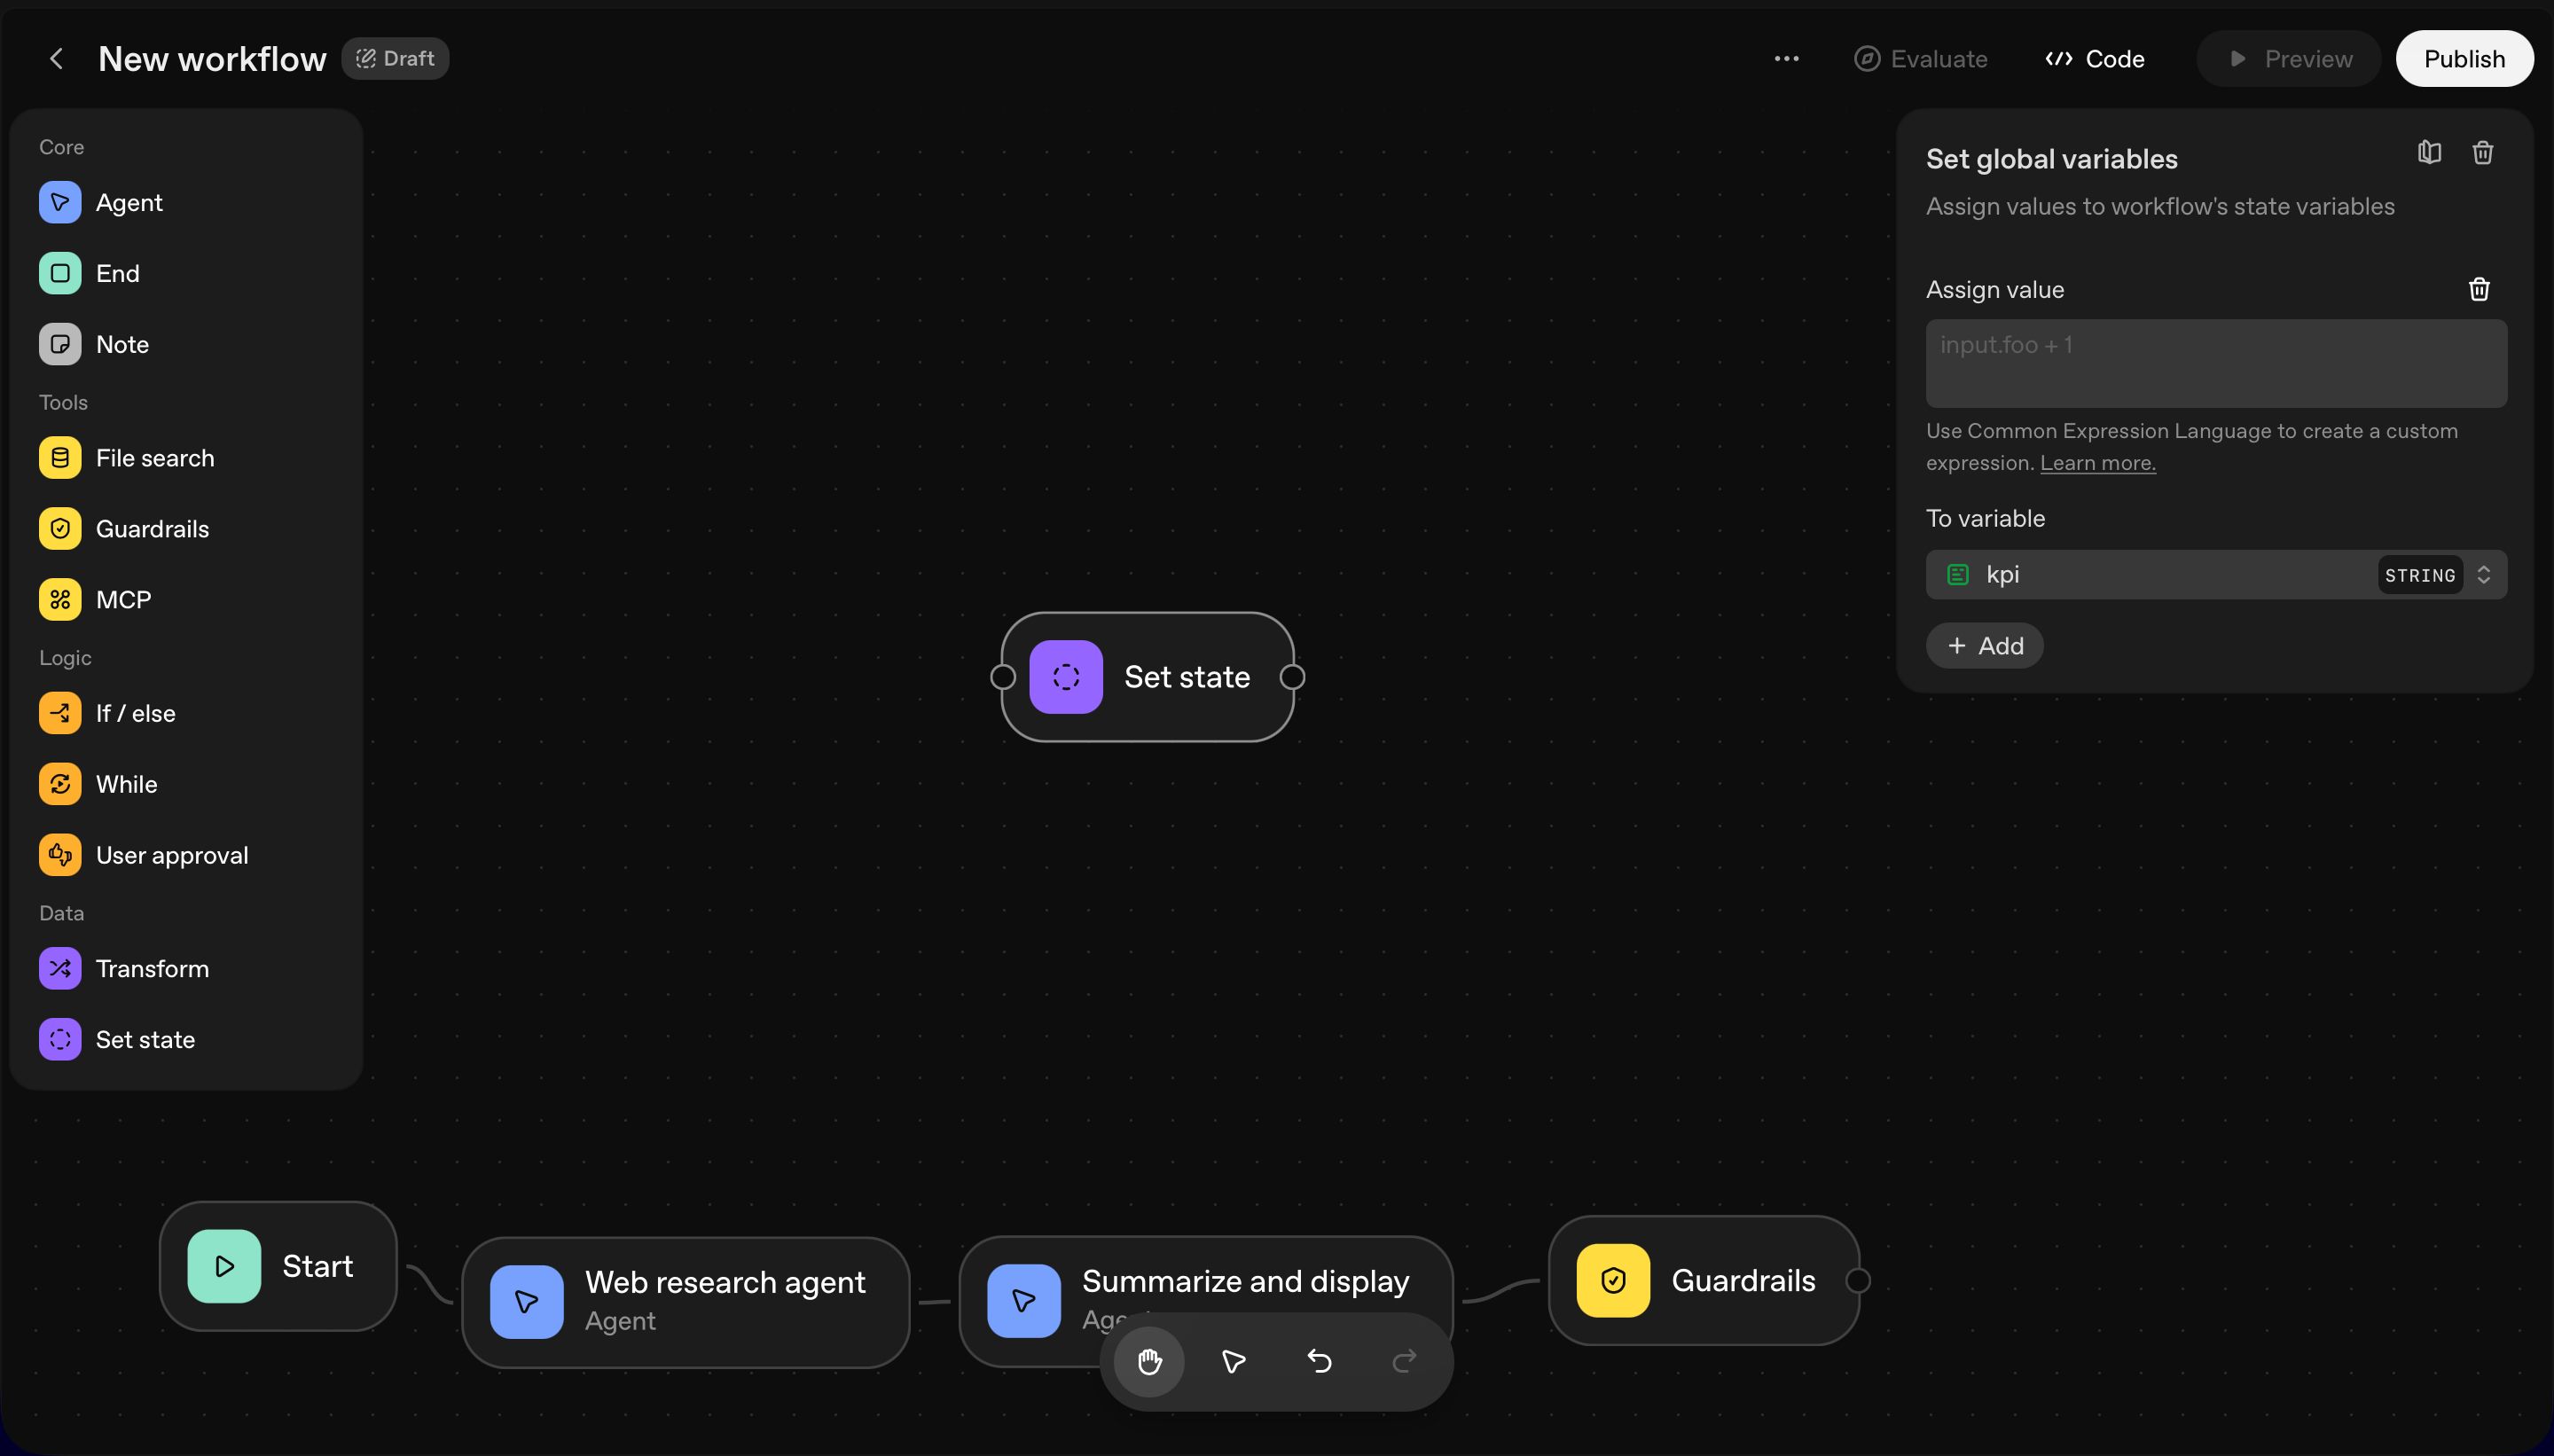Click the Assign value expression field

pyautogui.click(x=2215, y=363)
